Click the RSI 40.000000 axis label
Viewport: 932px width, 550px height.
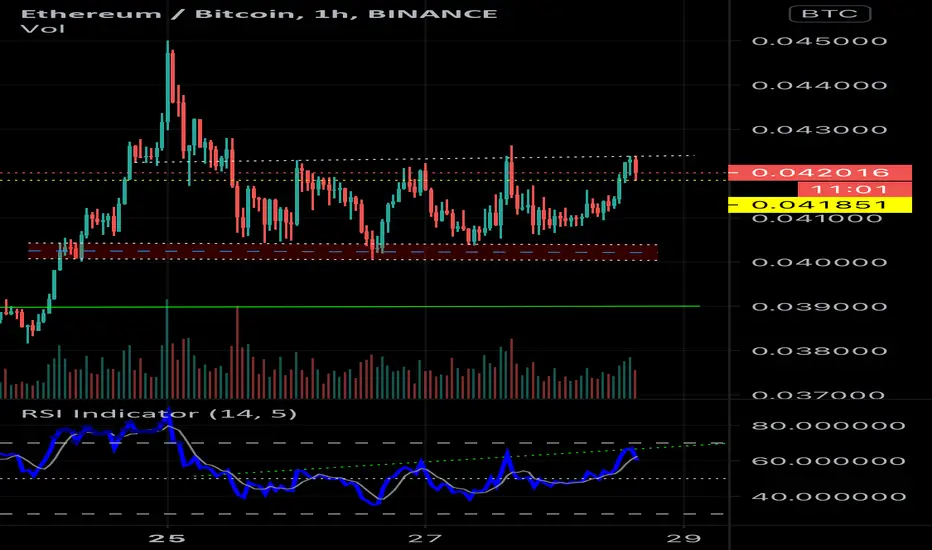coord(829,496)
